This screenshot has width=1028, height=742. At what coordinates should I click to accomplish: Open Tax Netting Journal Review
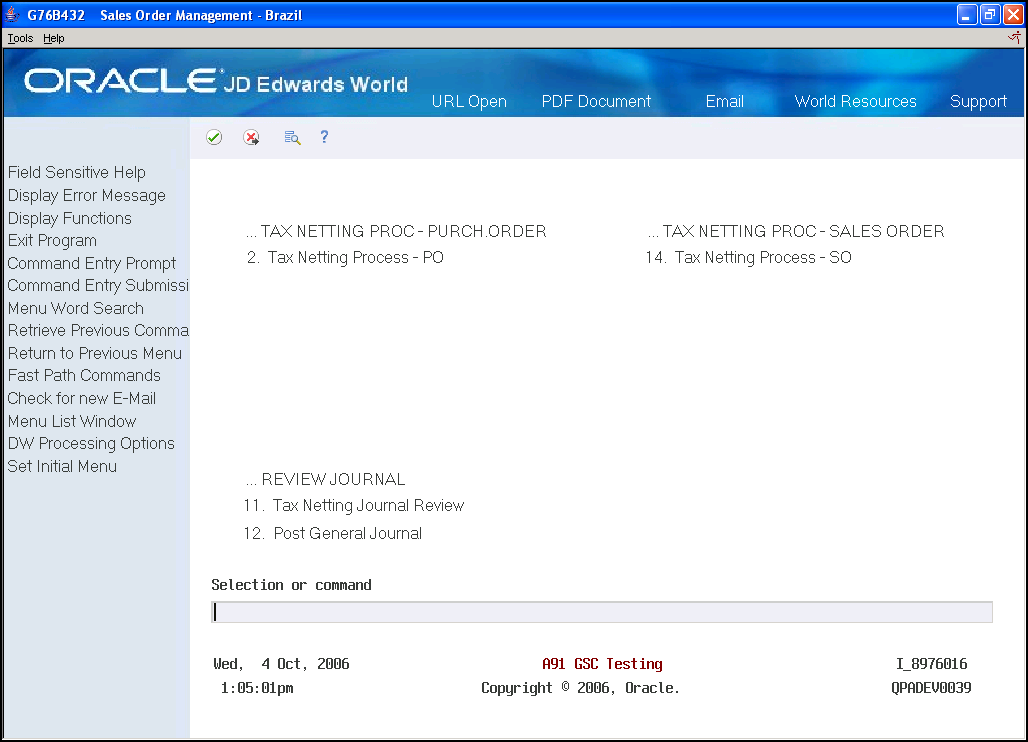pos(353,505)
